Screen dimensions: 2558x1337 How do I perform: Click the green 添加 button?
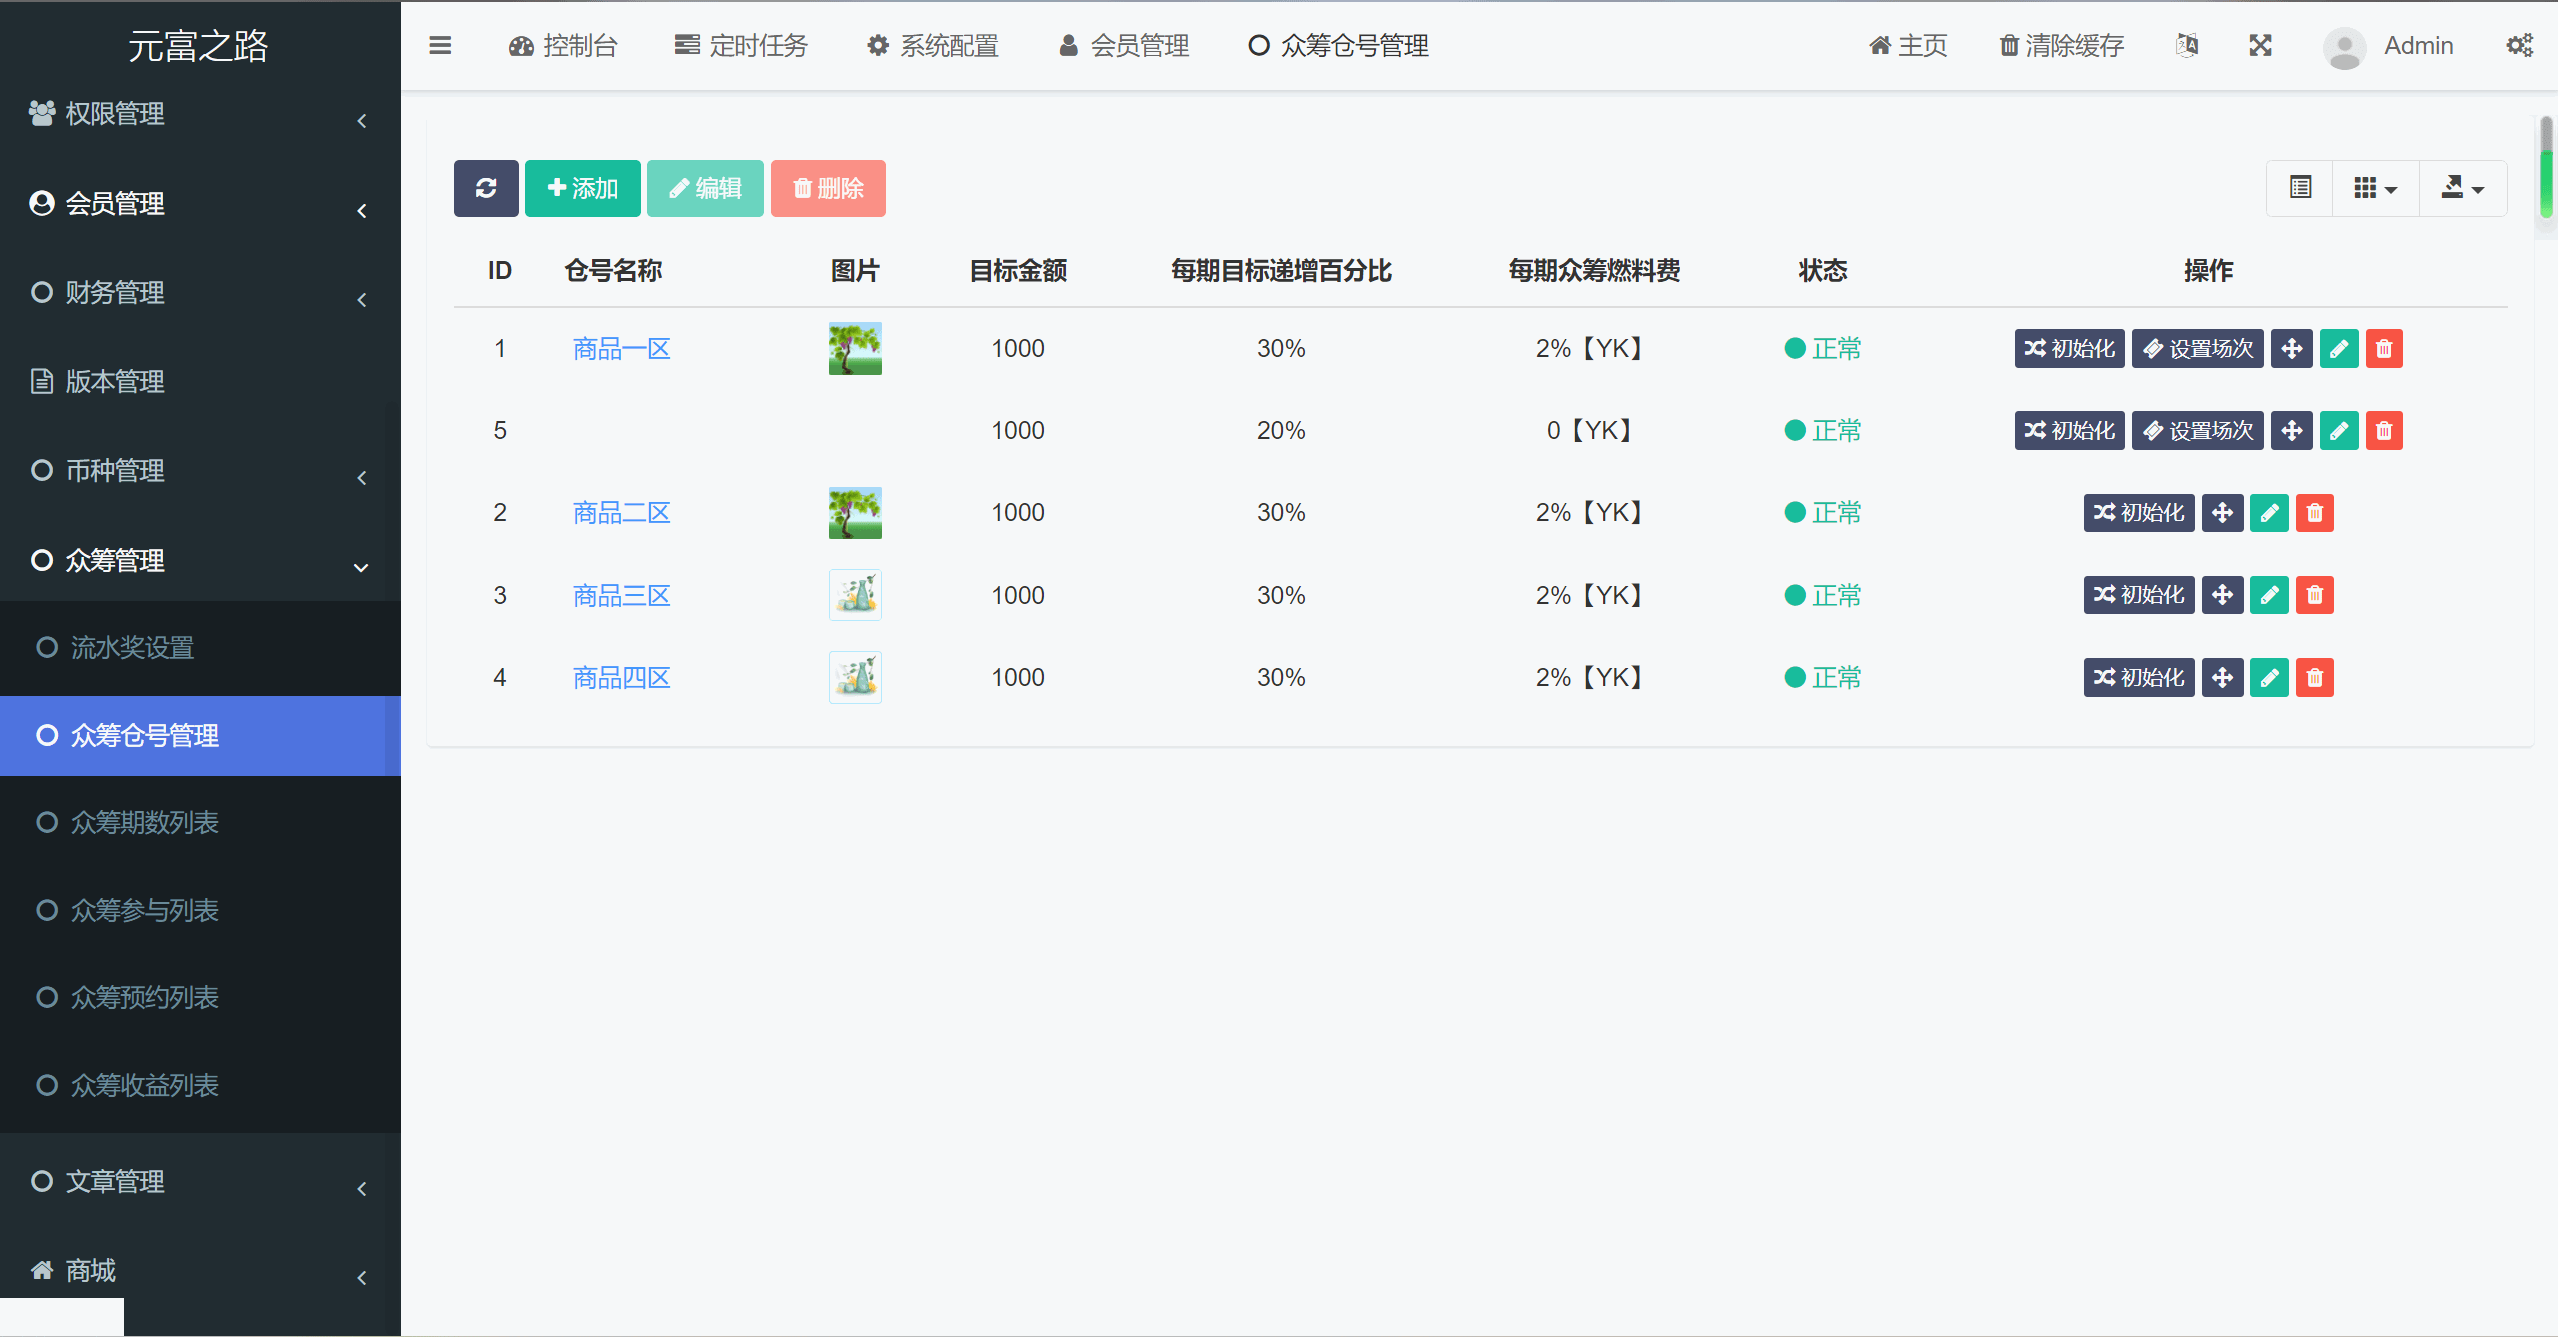[x=583, y=188]
